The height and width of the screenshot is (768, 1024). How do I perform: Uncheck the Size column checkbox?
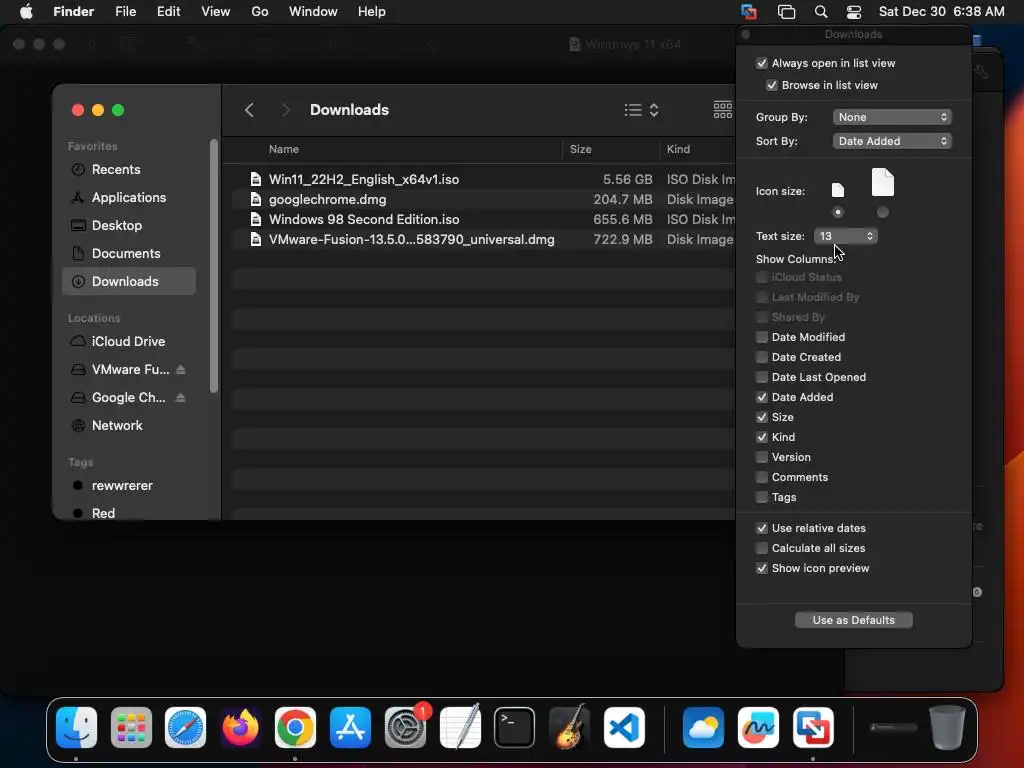761,417
